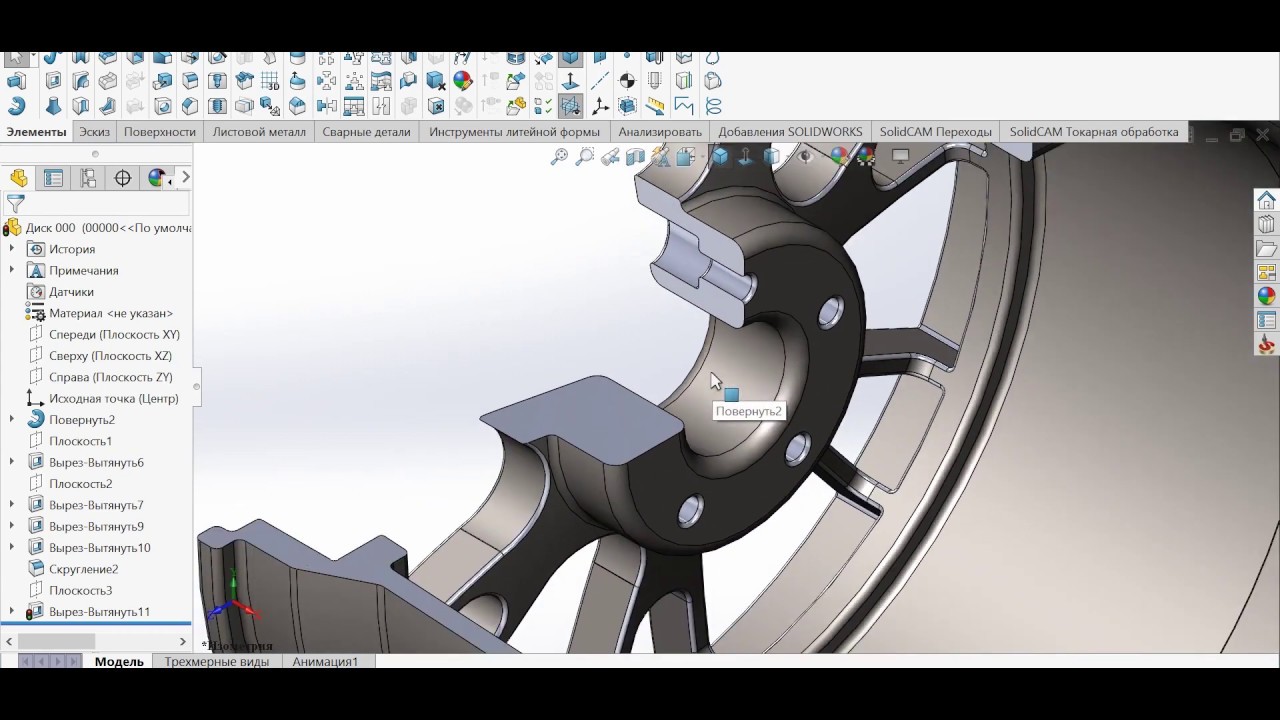This screenshot has height=720, width=1280.
Task: Open View Settings monitor icon
Action: (900, 156)
